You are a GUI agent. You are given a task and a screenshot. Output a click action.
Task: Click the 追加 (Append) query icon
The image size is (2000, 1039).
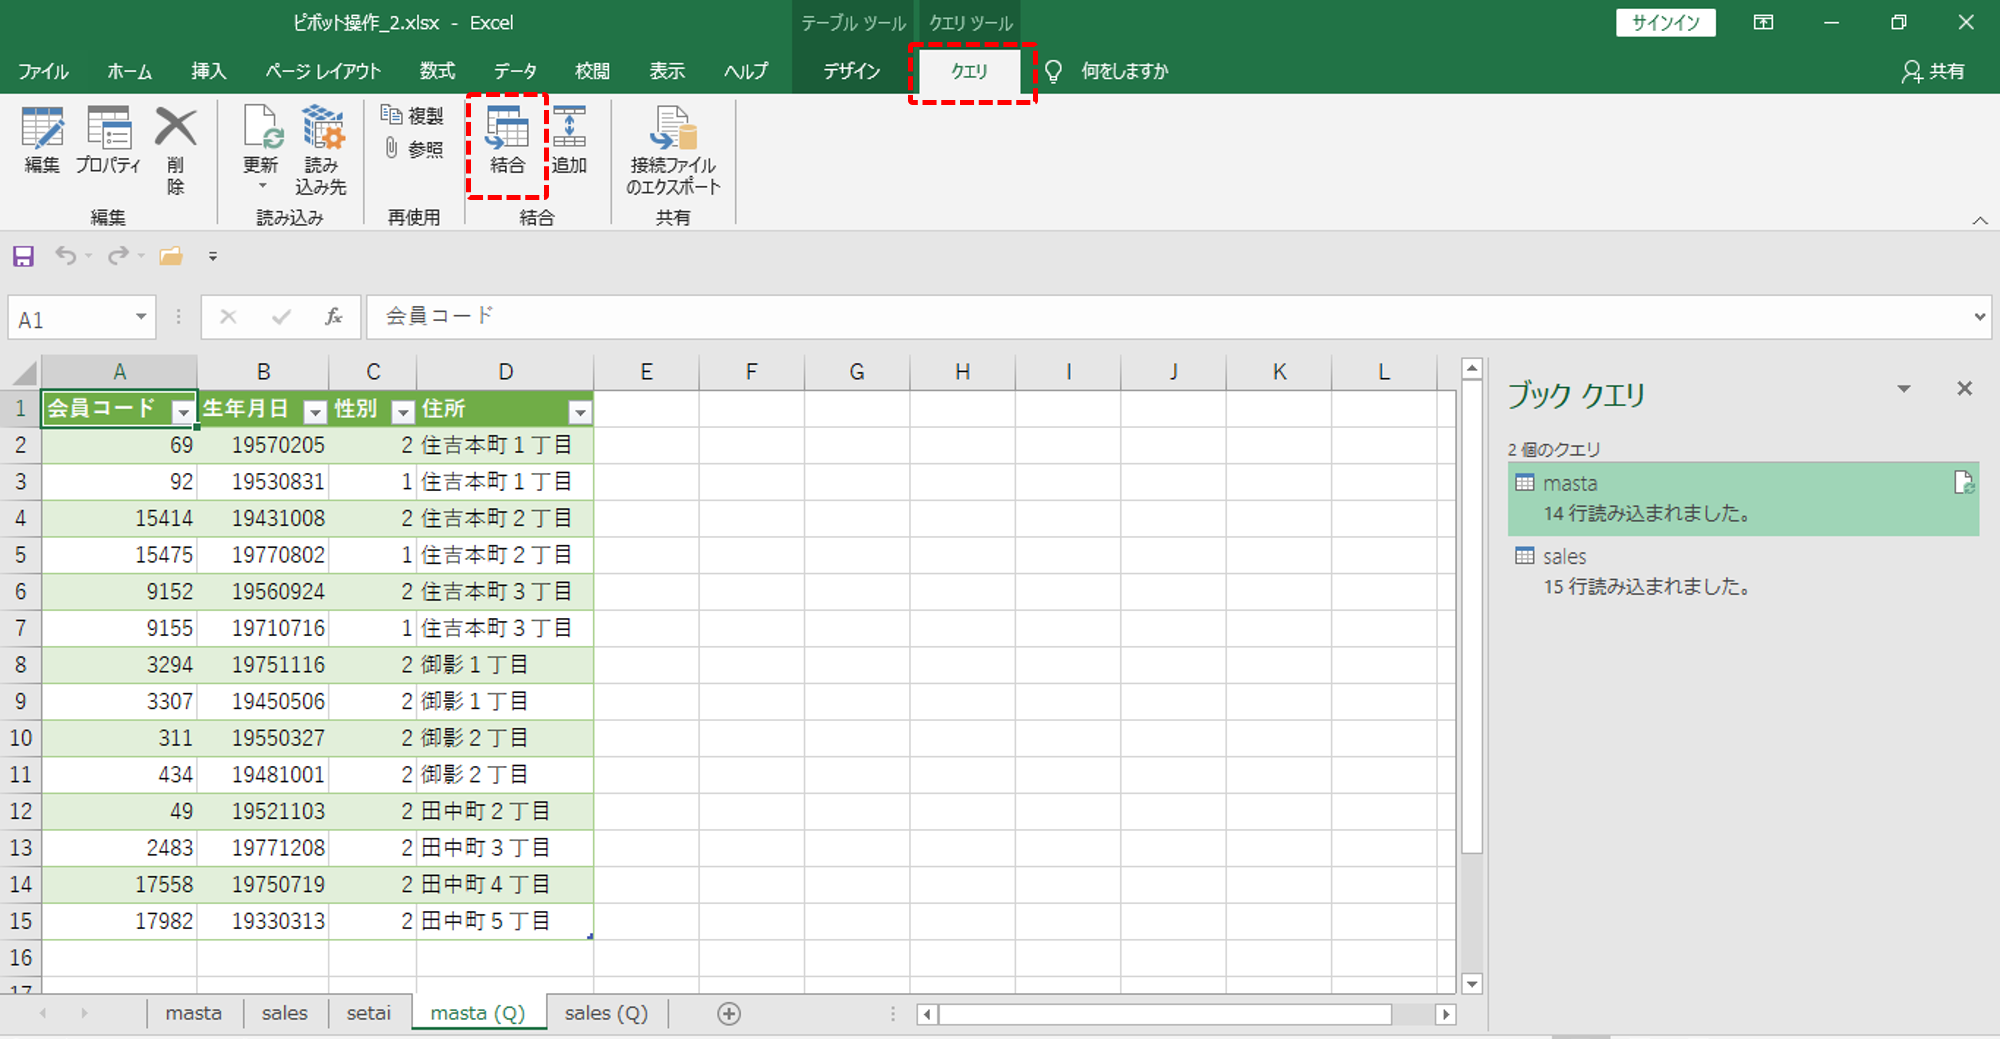coord(569,140)
